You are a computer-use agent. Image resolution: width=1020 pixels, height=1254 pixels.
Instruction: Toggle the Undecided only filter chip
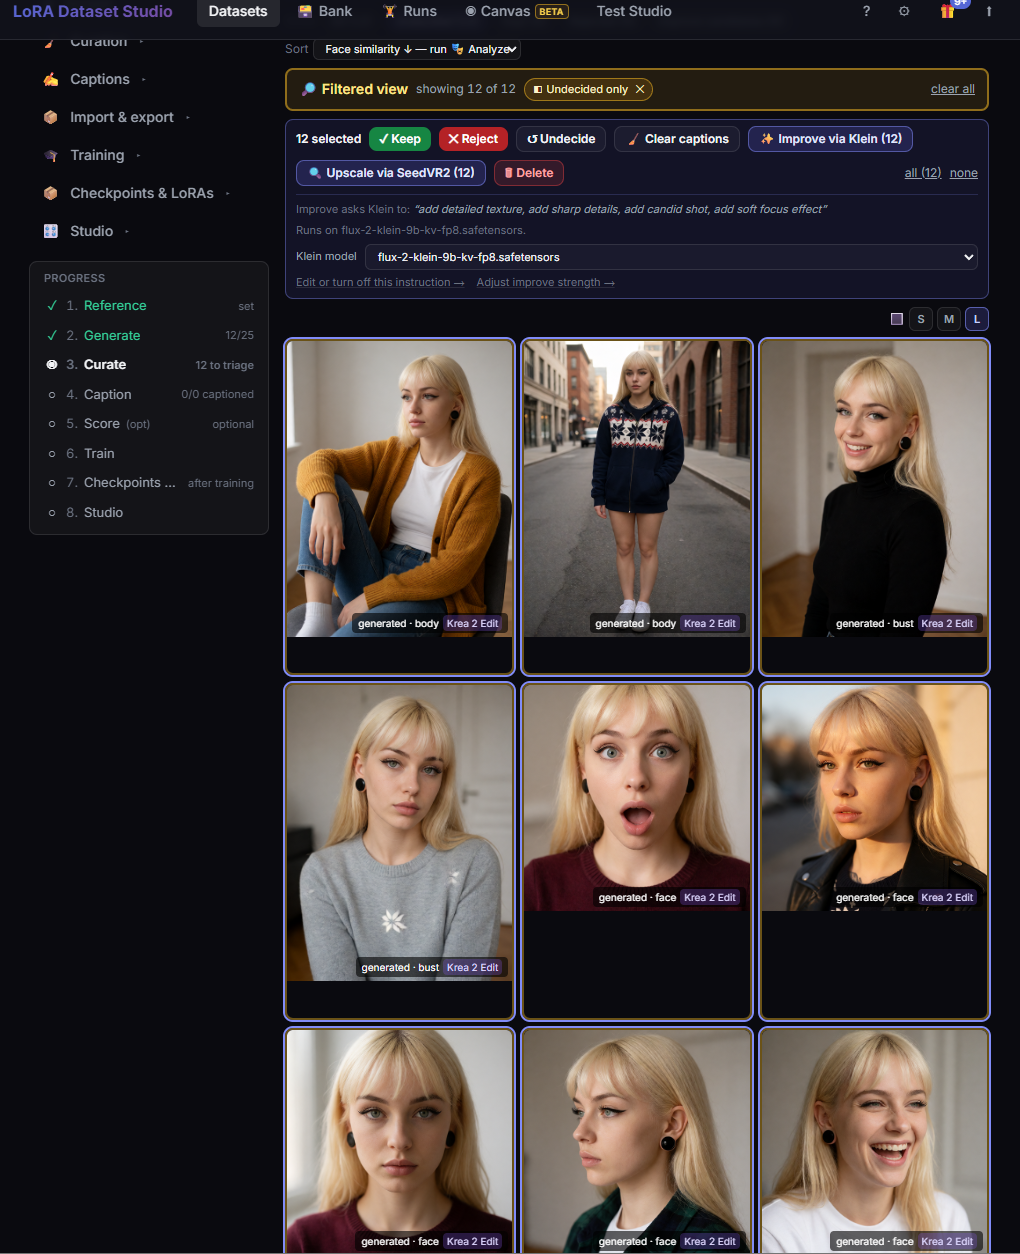click(588, 89)
